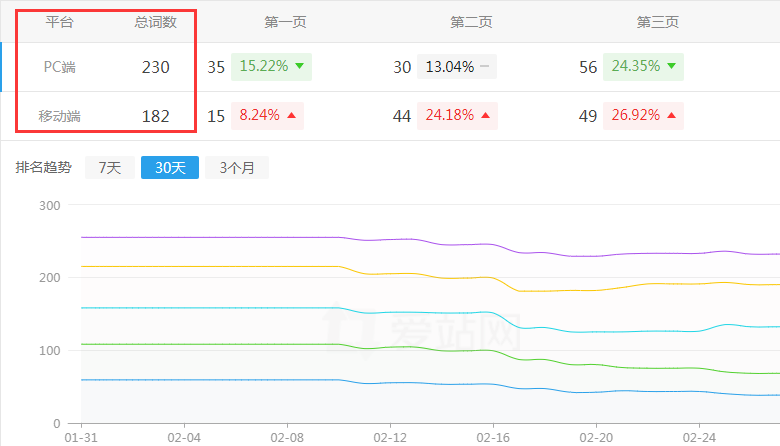
Task: Click the 第一页 column header
Action: pos(285,21)
